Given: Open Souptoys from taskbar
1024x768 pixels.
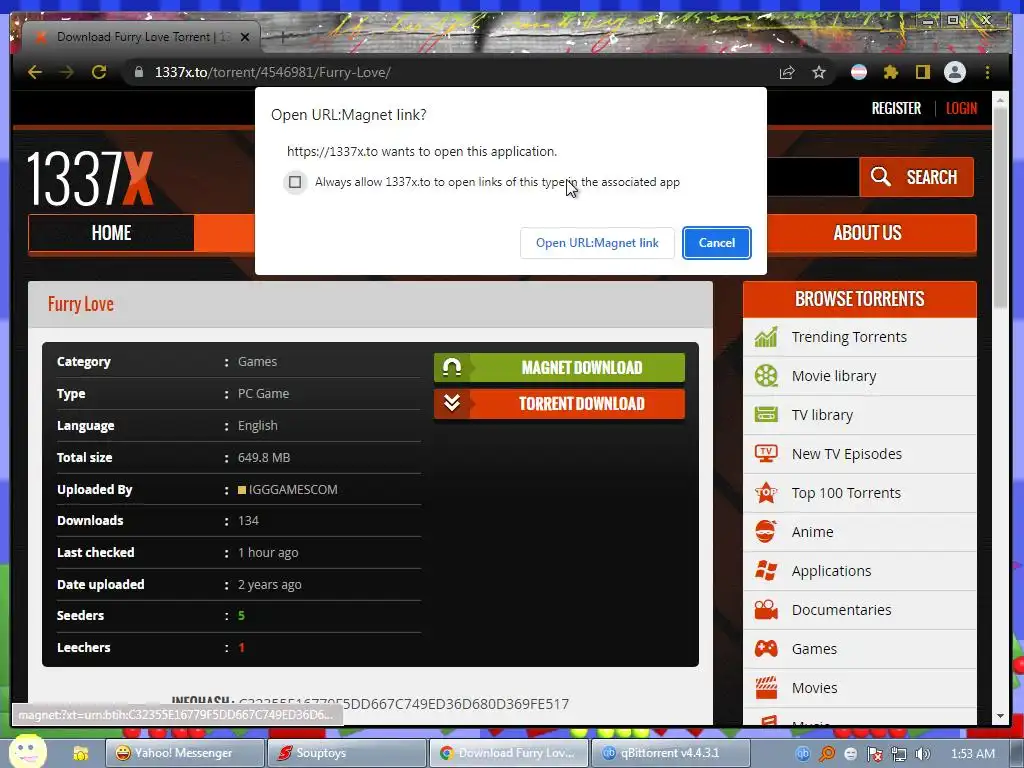Looking at the screenshot, I should click(x=347, y=753).
